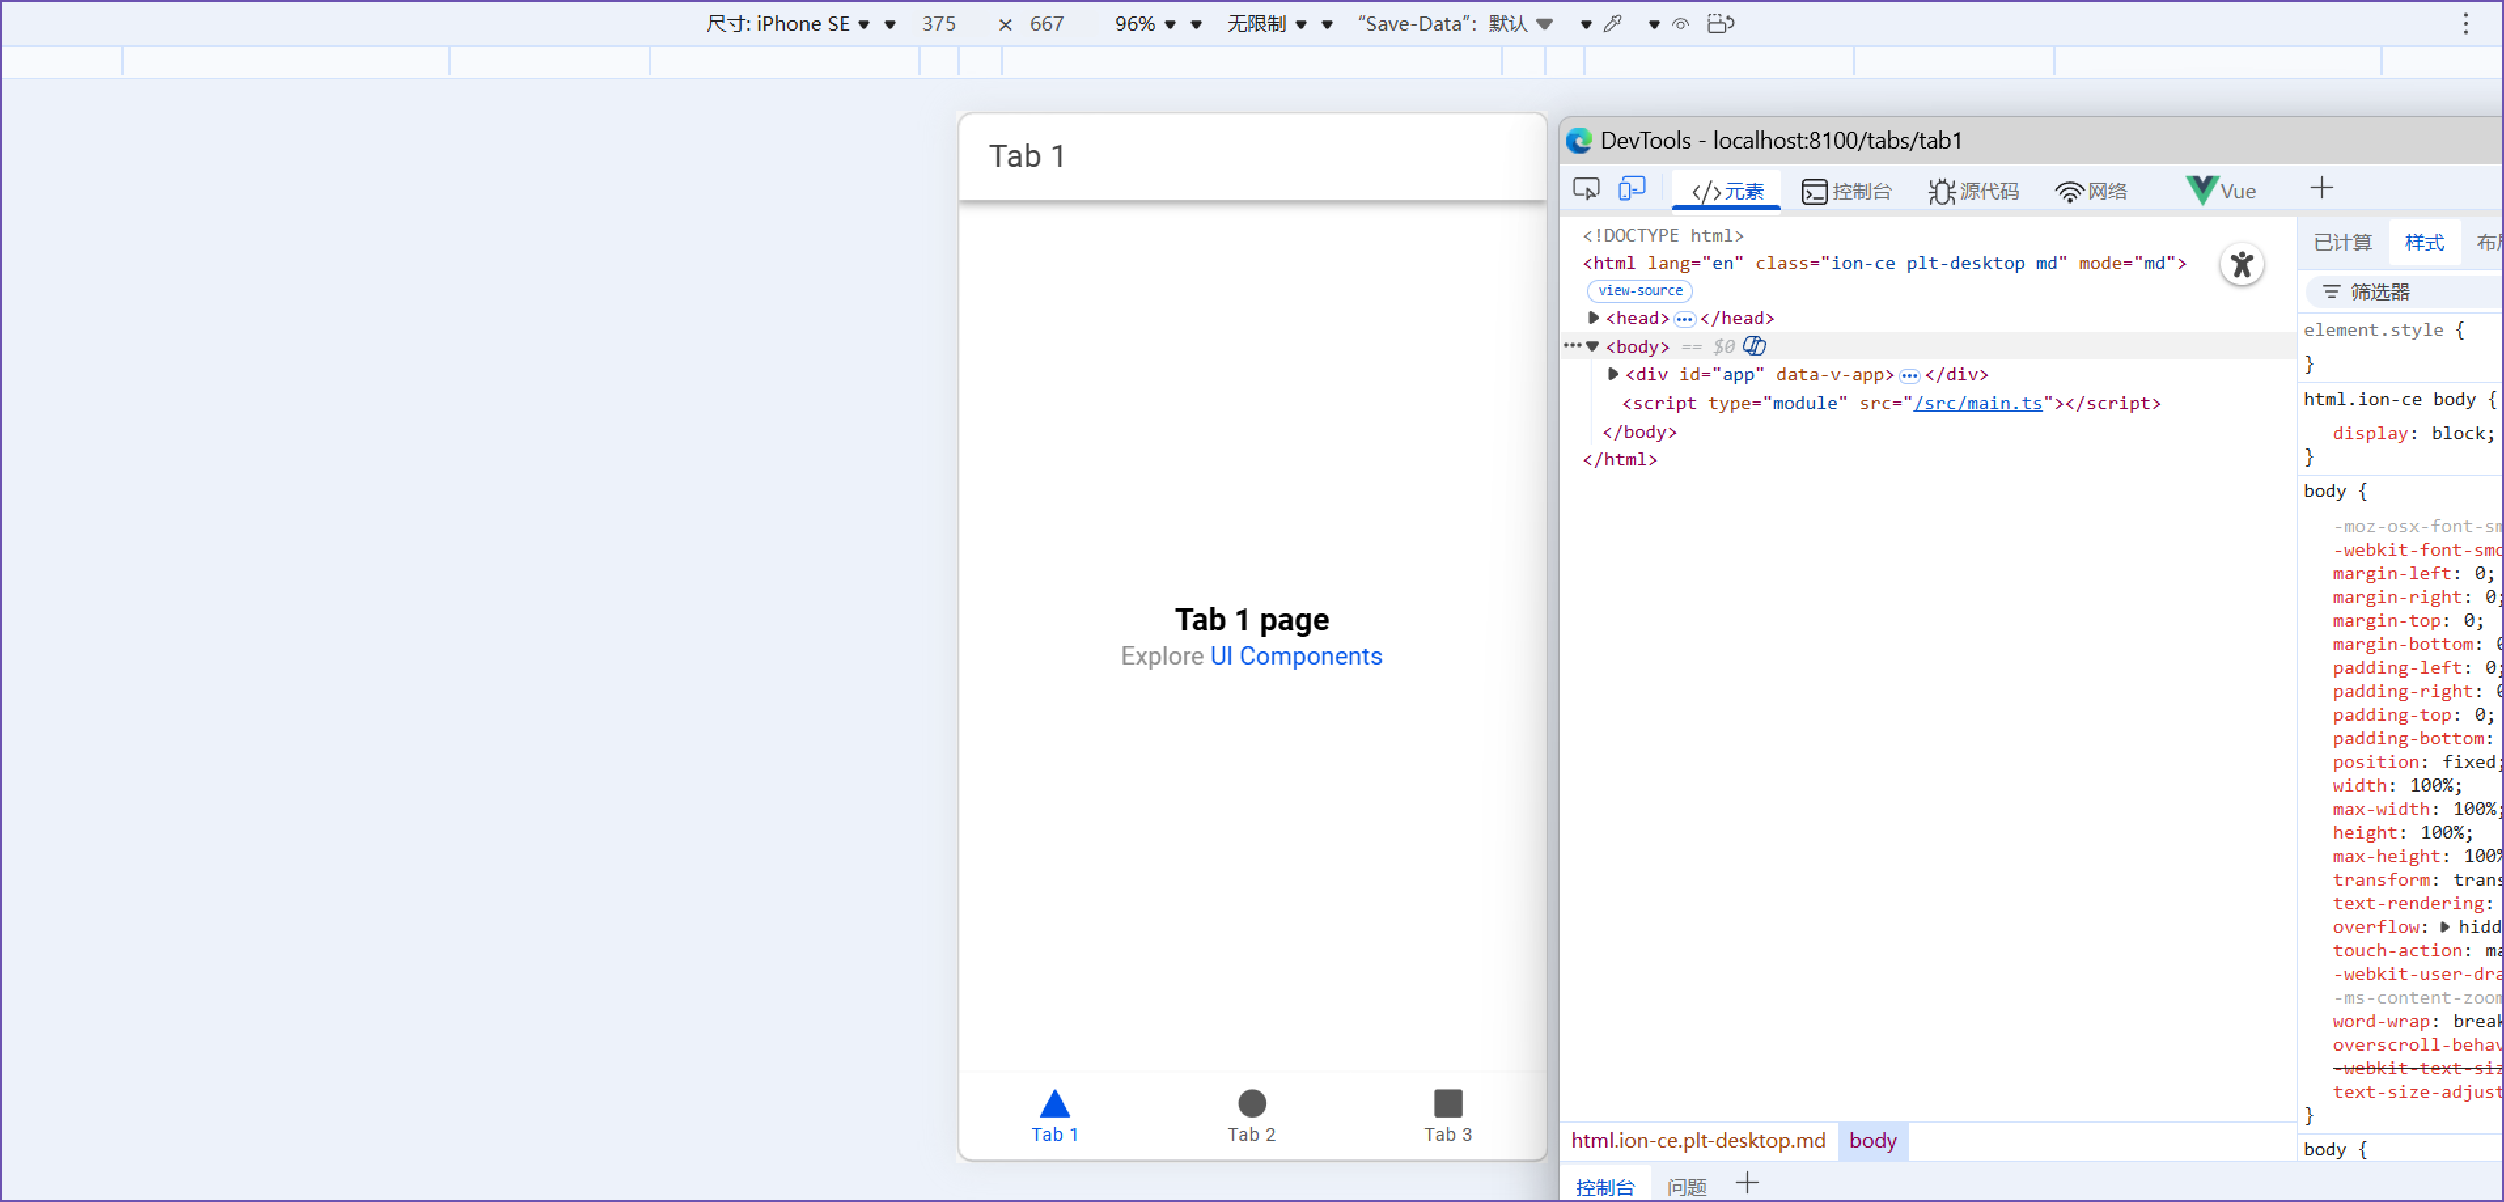2504x1202 pixels.
Task: Click the Edge icon in DevTools title bar
Action: 1580,141
